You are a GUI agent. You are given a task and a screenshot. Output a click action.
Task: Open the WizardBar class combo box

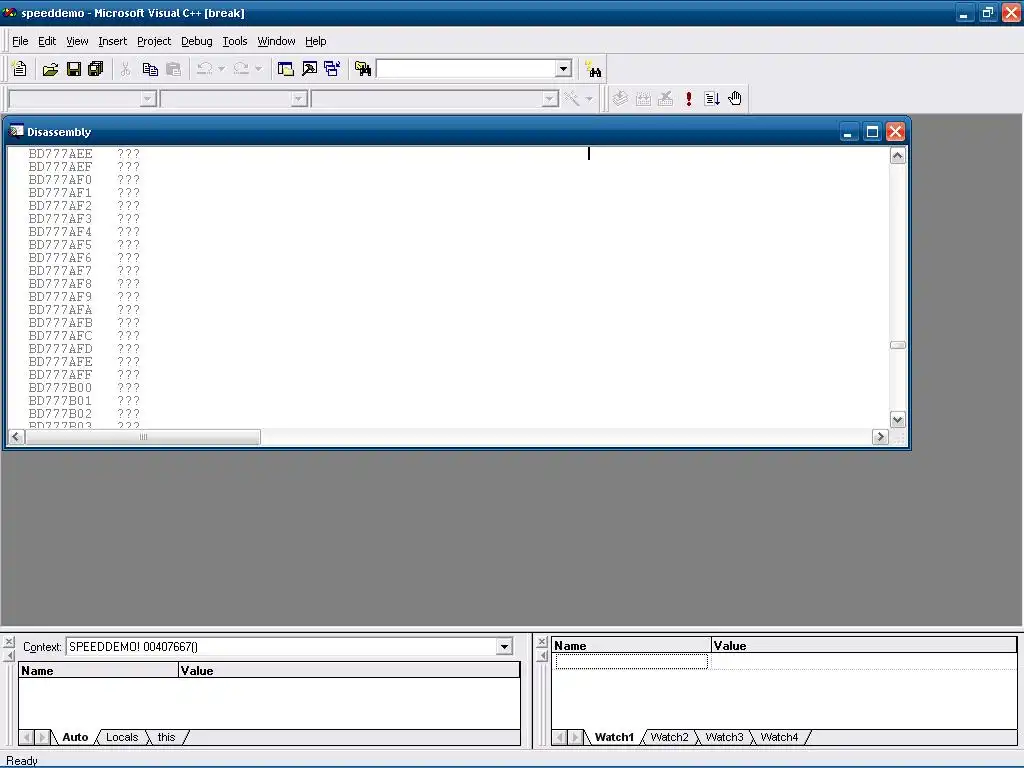(148, 99)
